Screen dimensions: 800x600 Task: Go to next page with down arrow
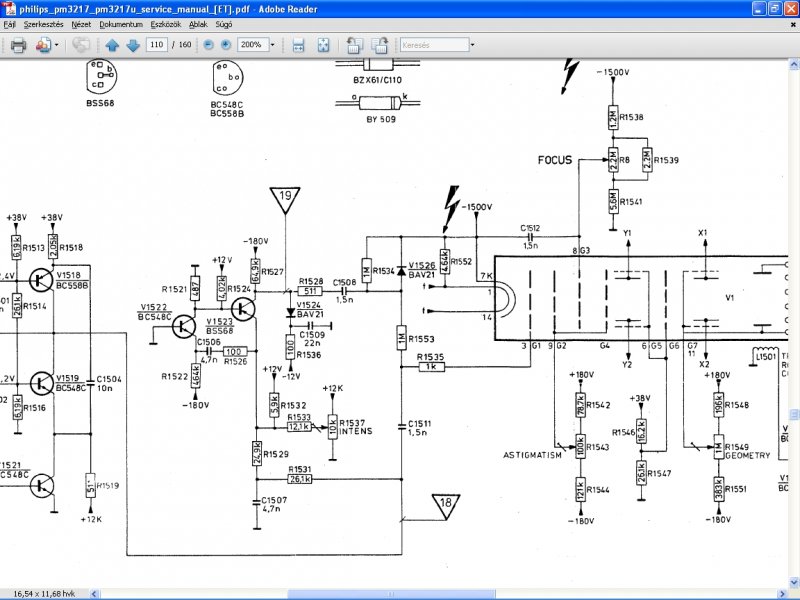pyautogui.click(x=133, y=45)
